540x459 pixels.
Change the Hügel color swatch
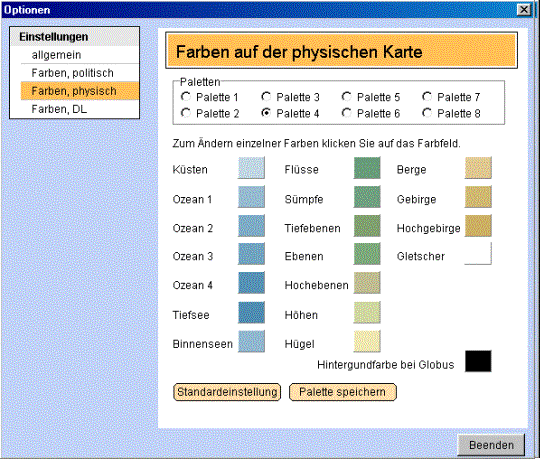(367, 342)
